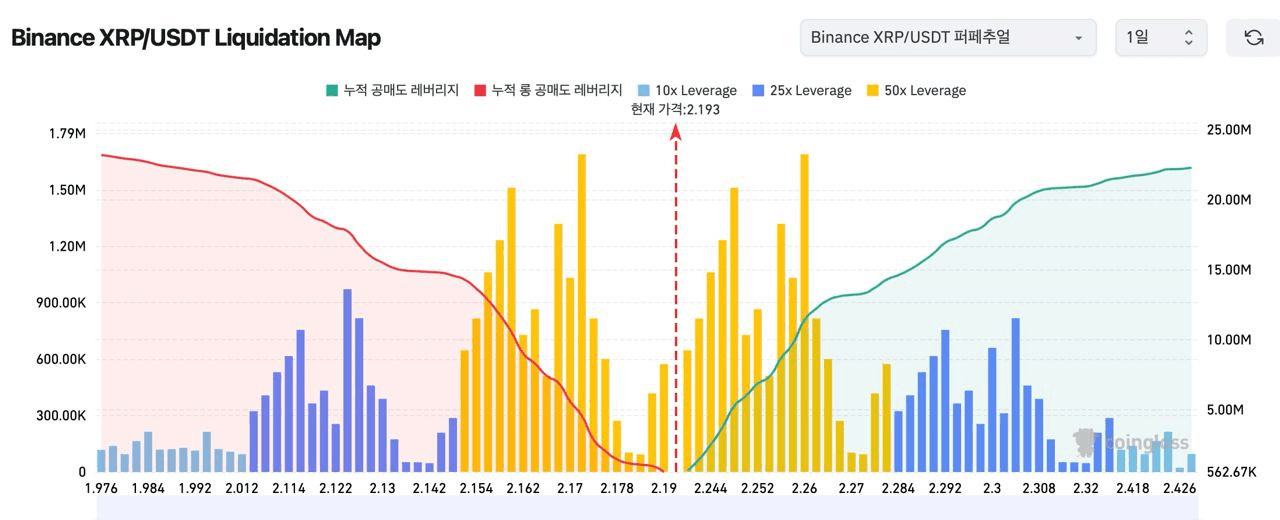Click the red dashed current price line
The width and height of the screenshot is (1280, 520).
pos(676,300)
